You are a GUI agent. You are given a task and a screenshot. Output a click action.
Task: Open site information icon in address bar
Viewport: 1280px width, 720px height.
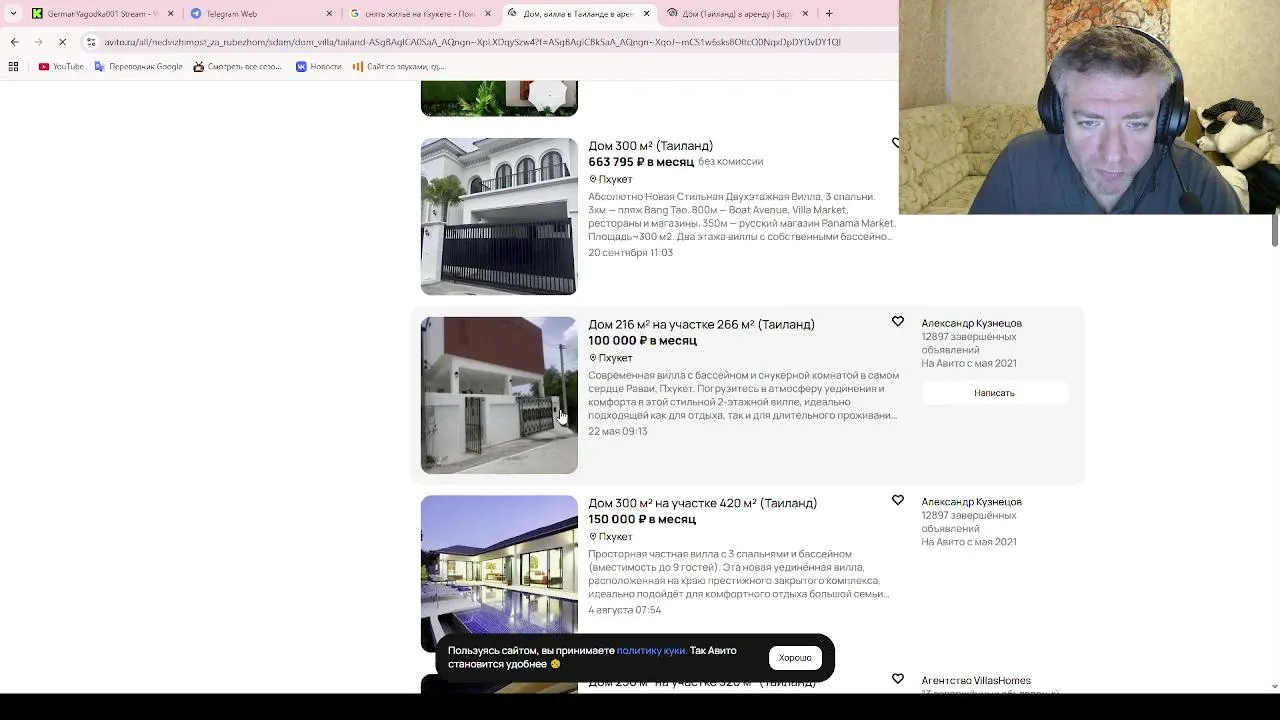pyautogui.click(x=91, y=42)
